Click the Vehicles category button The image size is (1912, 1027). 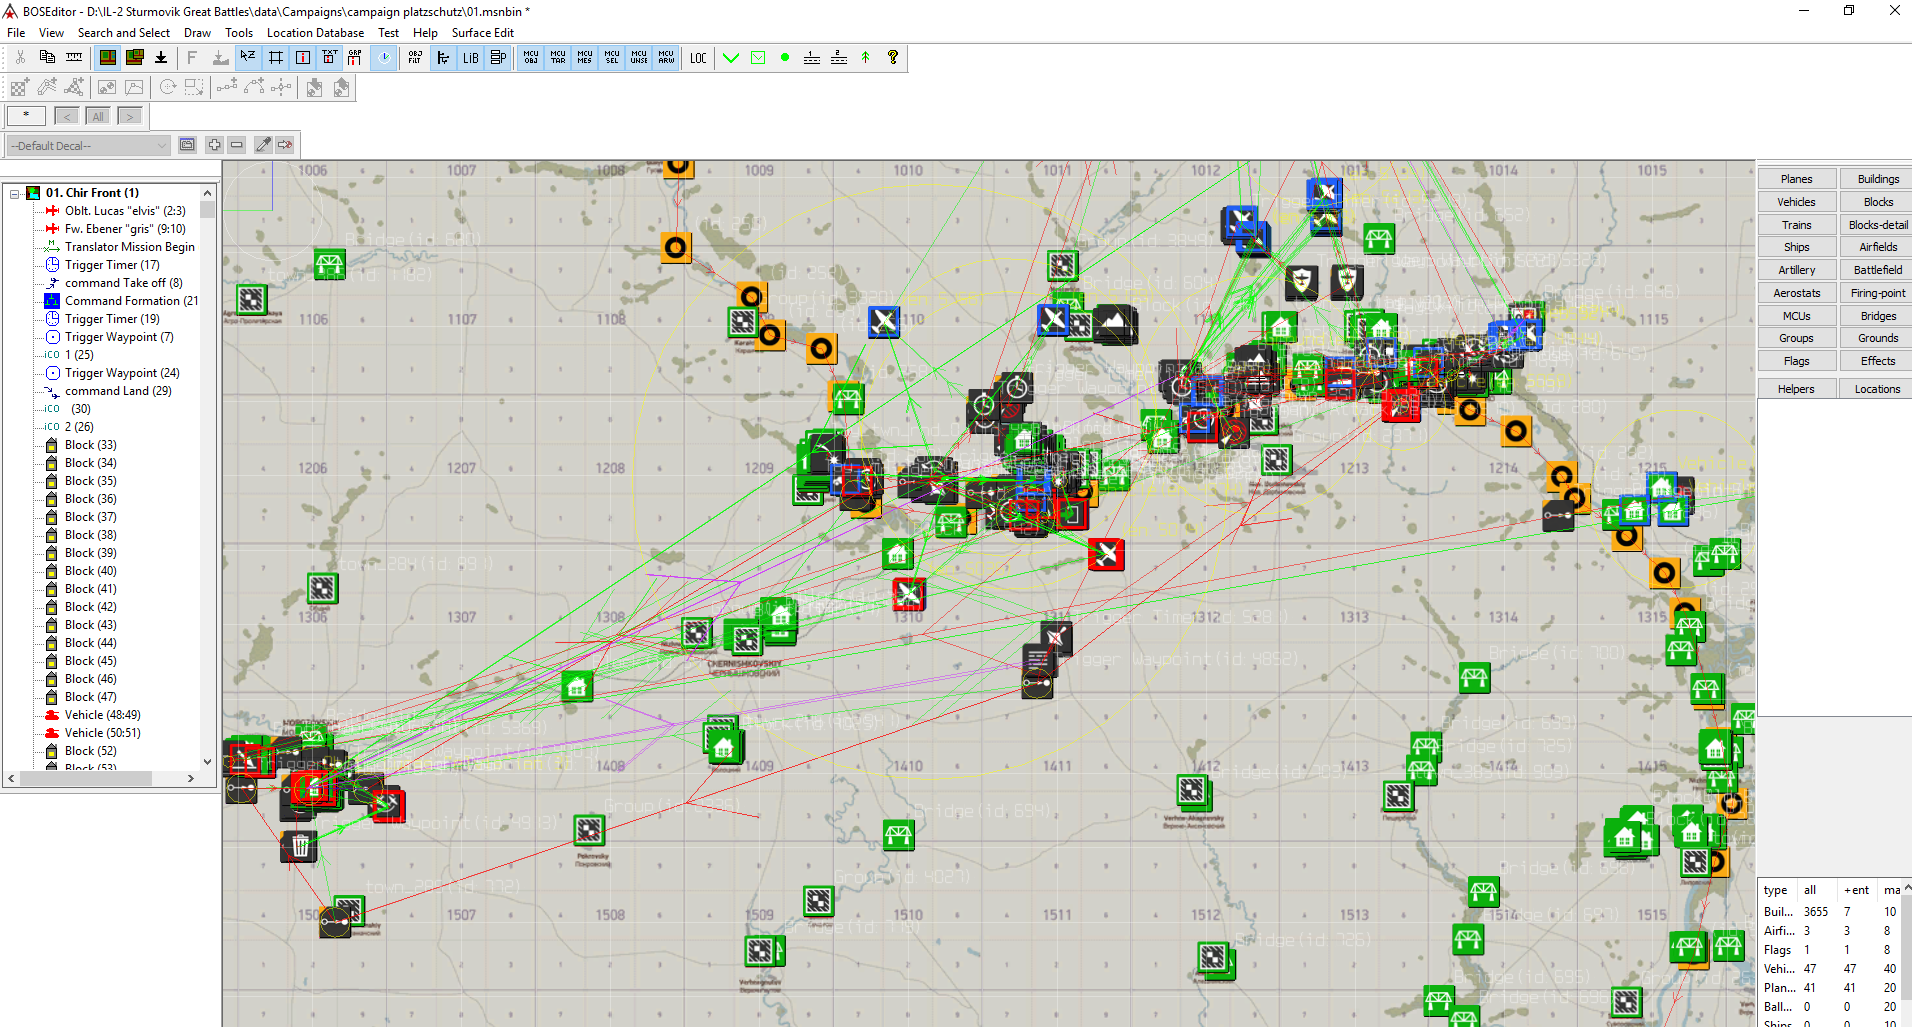1796,202
